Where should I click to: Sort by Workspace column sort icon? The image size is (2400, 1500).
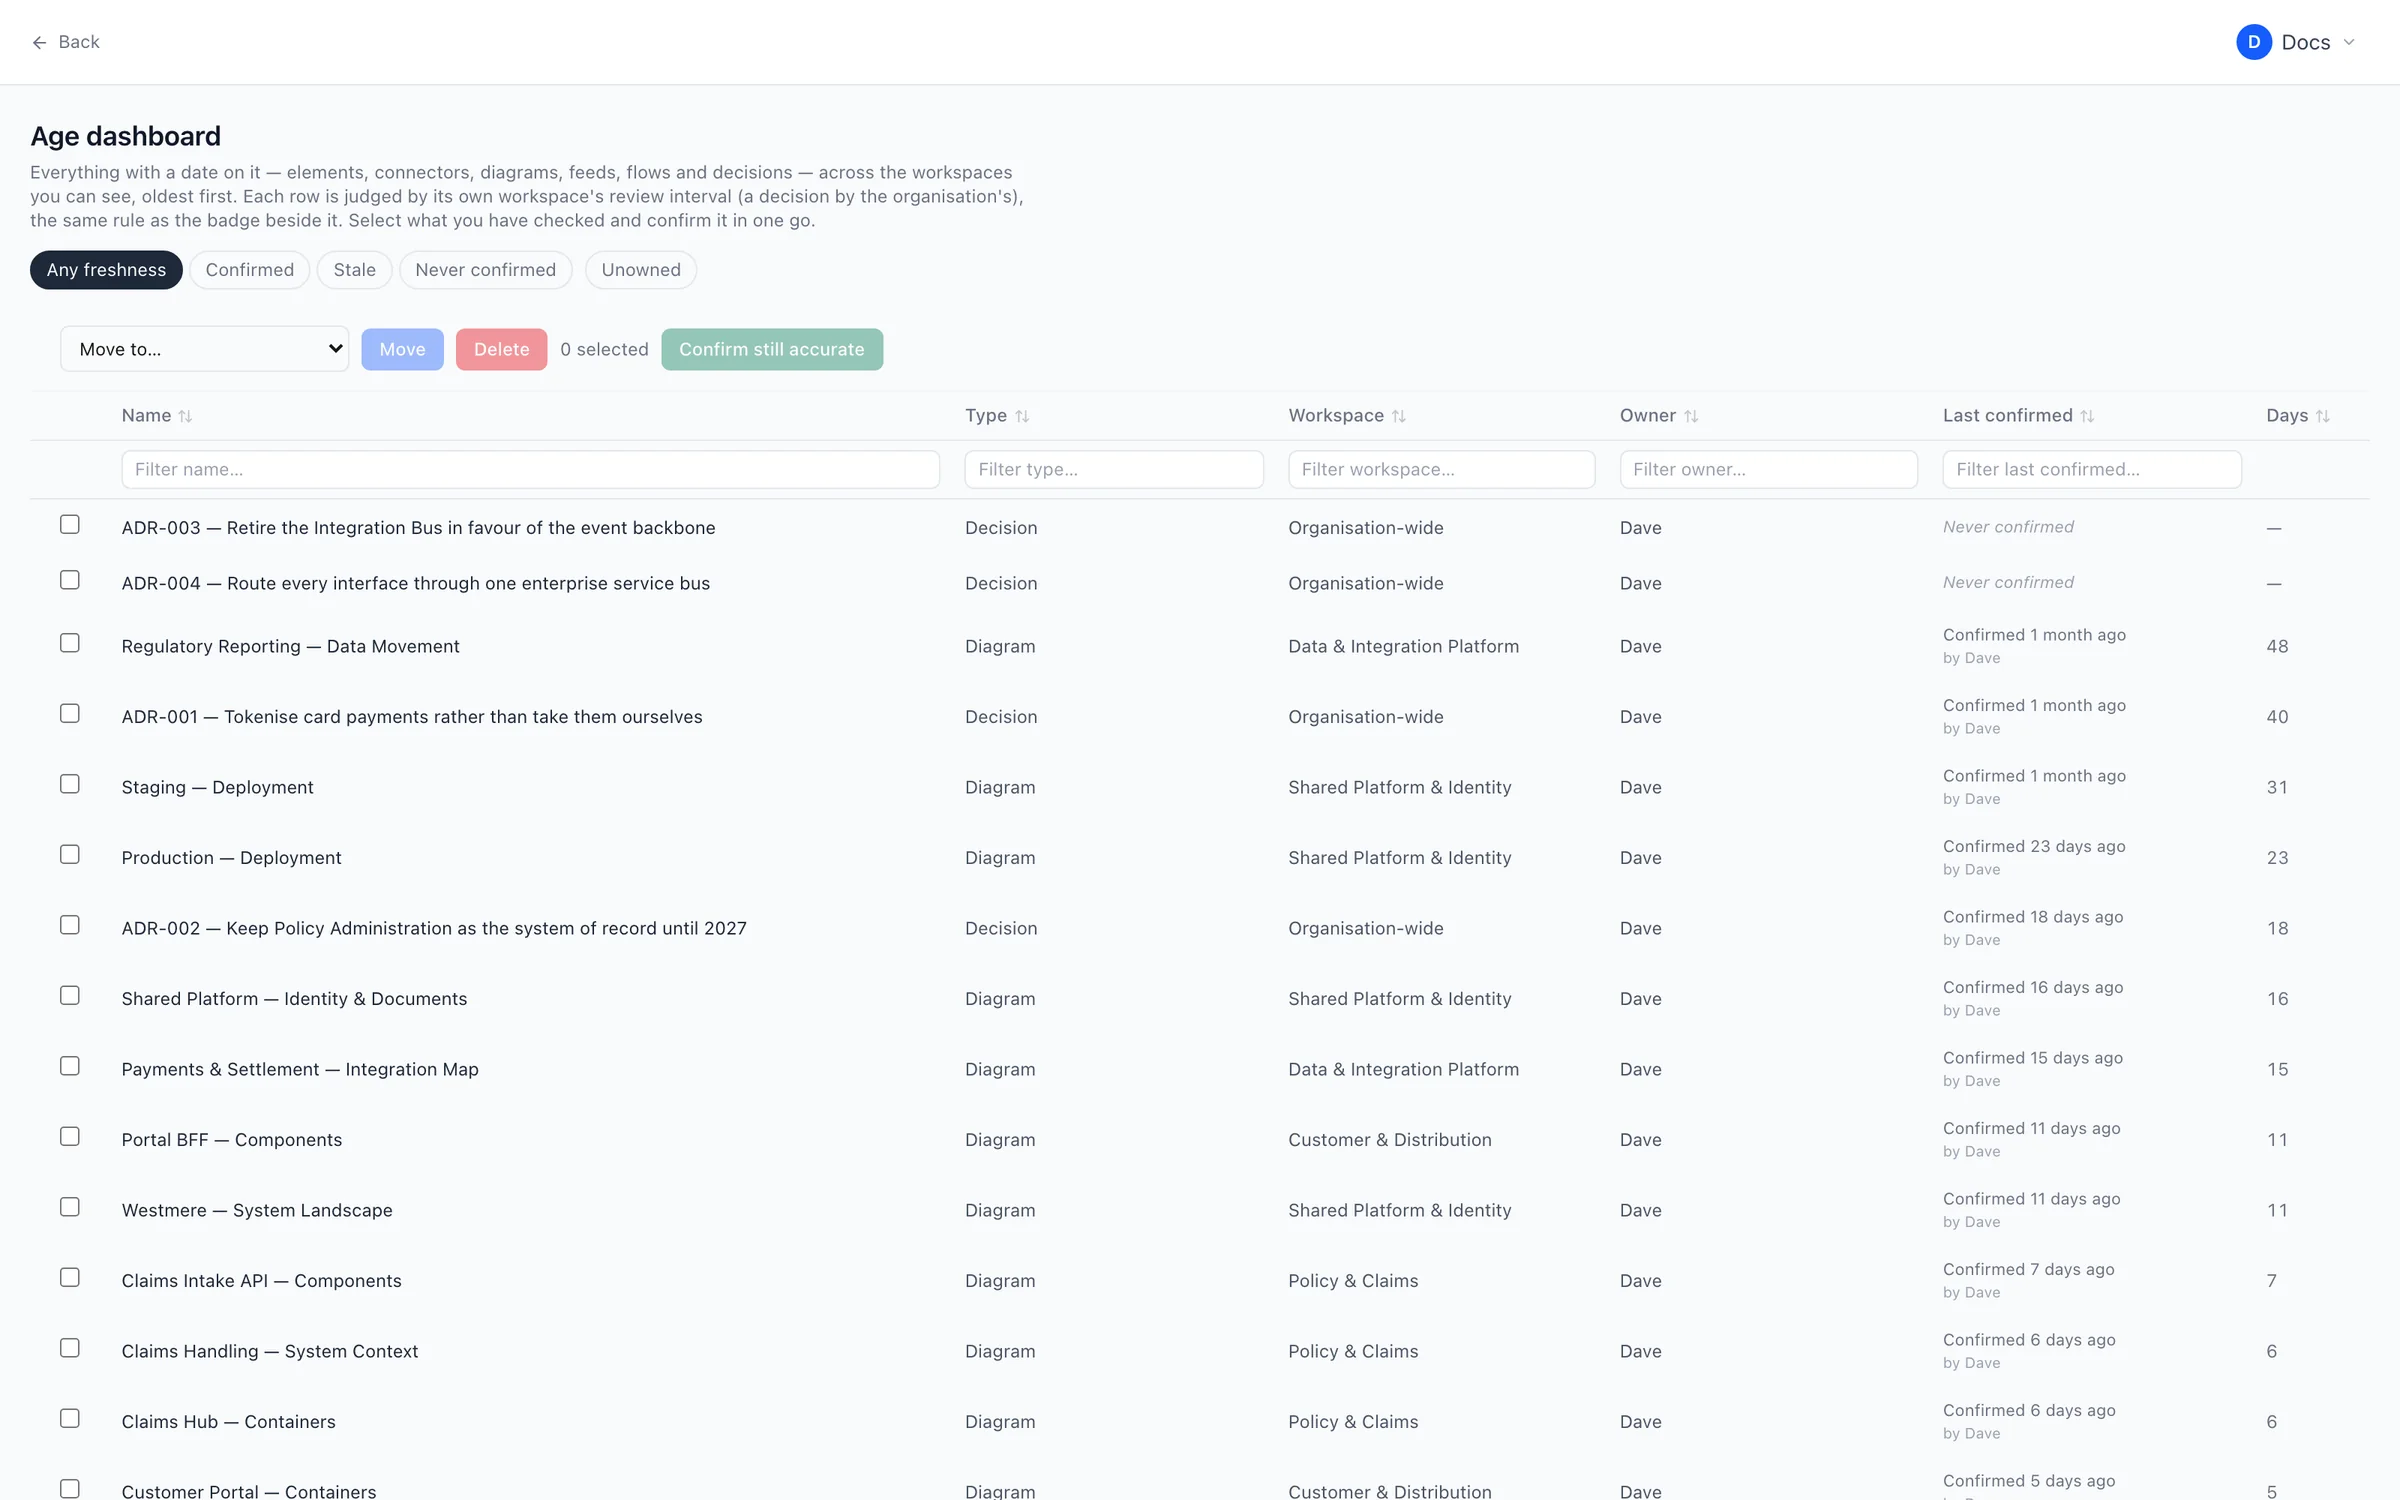(1399, 416)
